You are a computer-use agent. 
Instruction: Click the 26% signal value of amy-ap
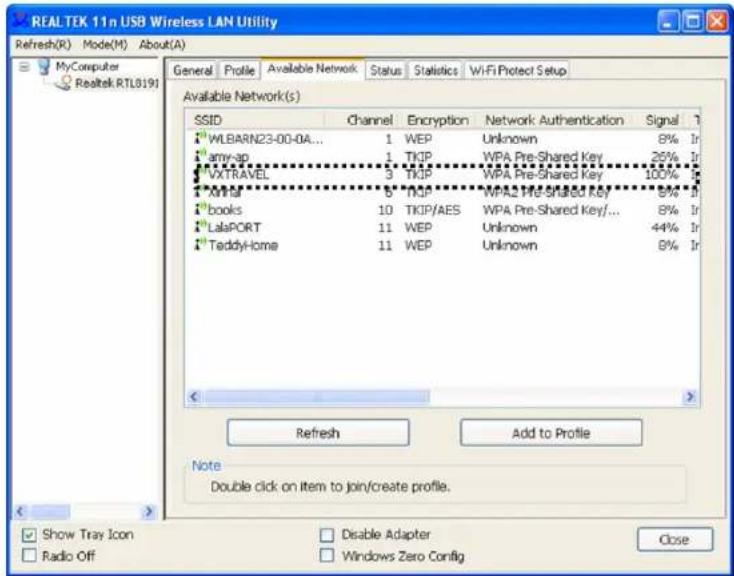pos(664,156)
